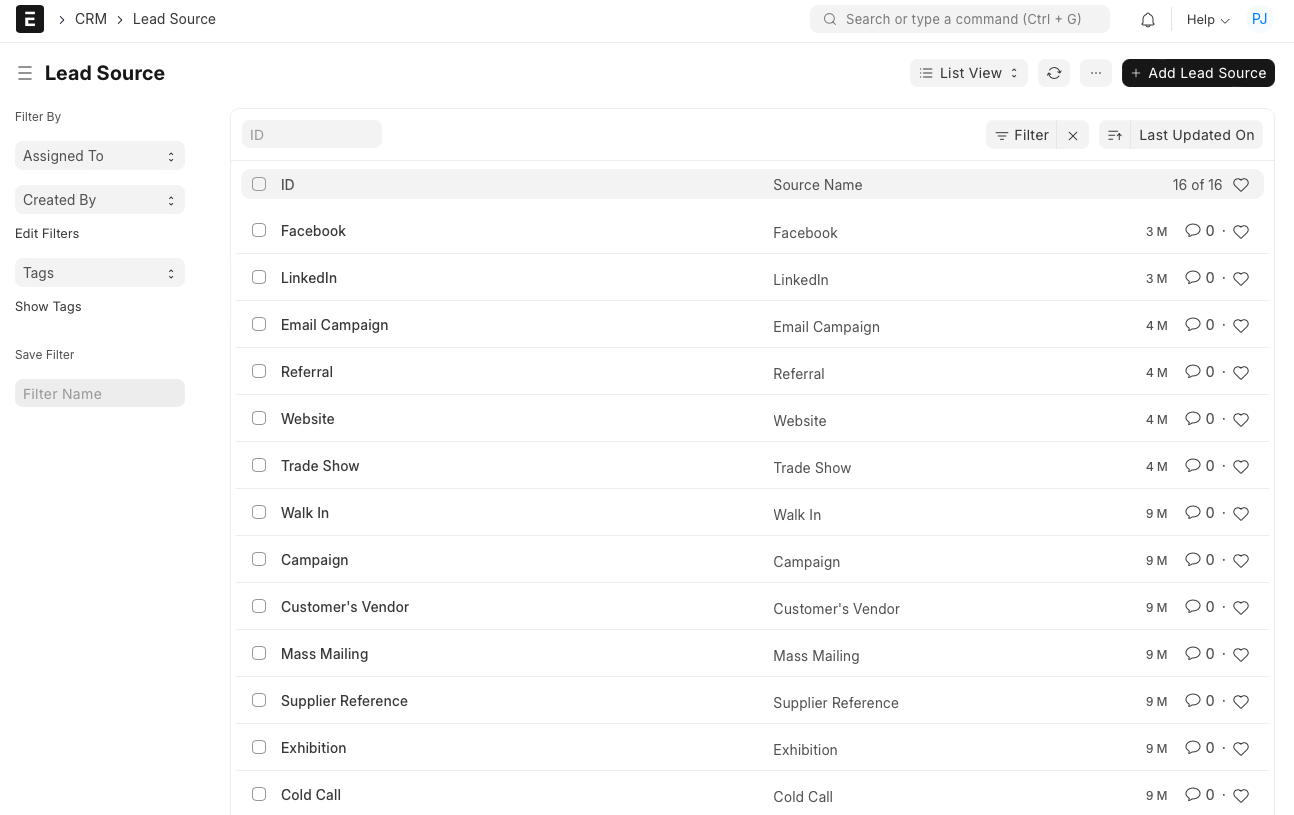Screen dimensions: 1294x815
Task: Refresh the list with the reload icon
Action: click(1053, 72)
